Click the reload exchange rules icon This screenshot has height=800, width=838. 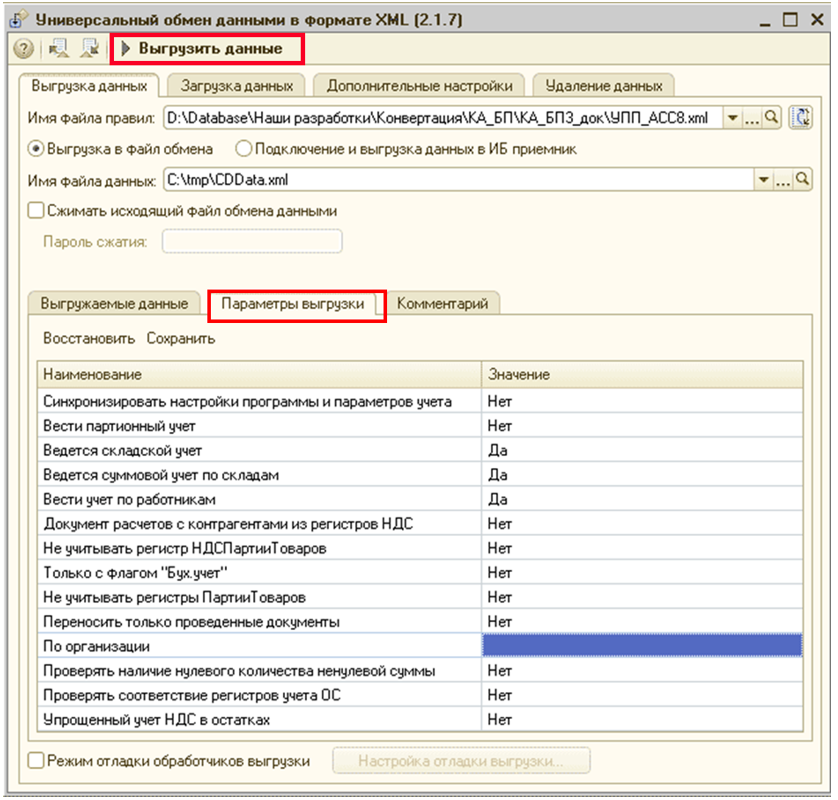tap(799, 117)
